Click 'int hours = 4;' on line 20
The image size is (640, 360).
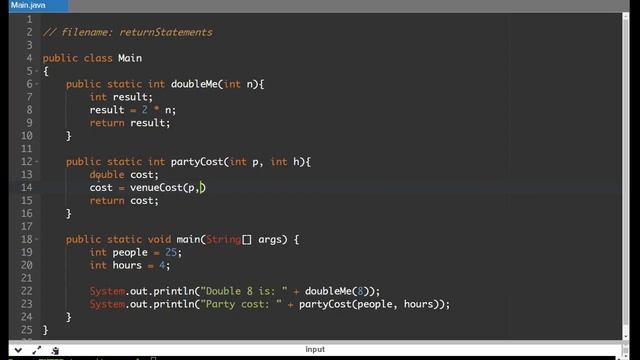(x=130, y=265)
